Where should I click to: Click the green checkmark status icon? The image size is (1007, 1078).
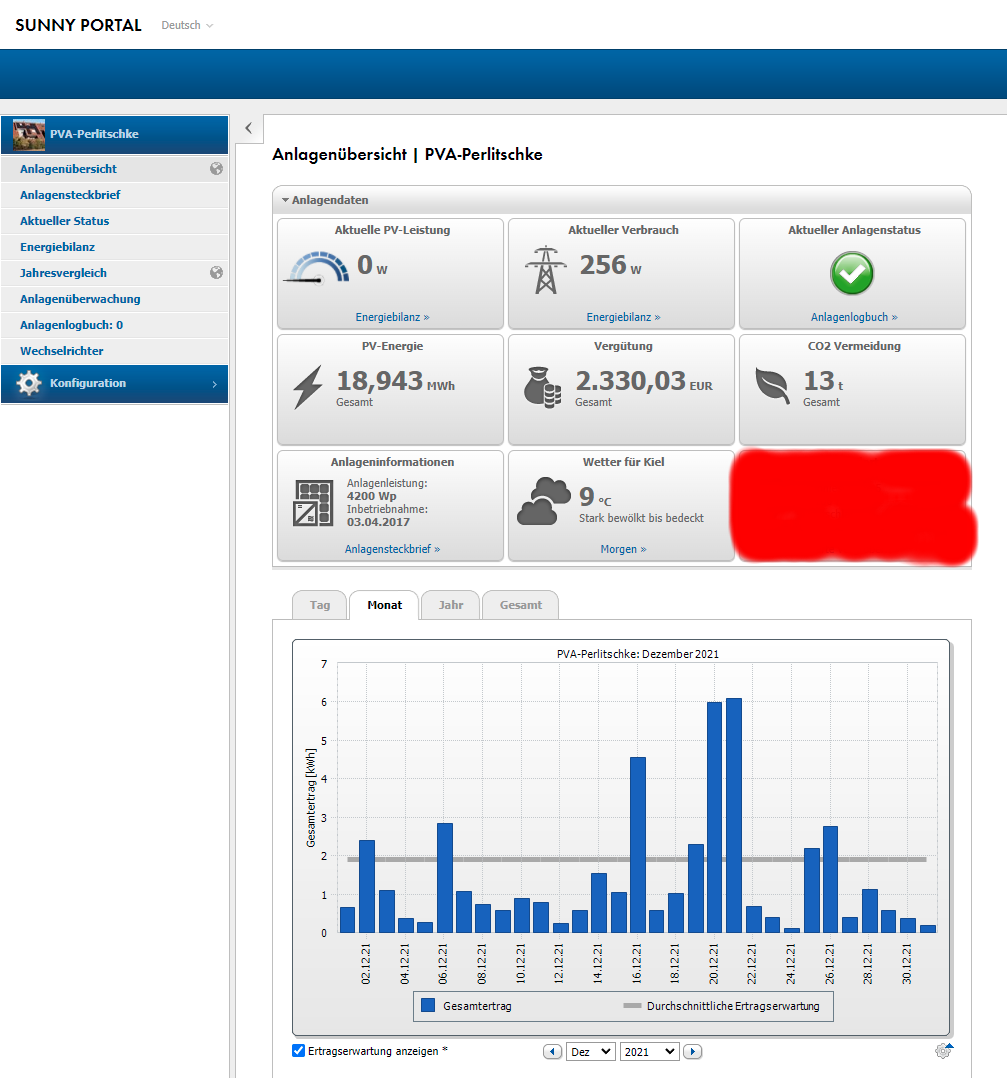(852, 273)
